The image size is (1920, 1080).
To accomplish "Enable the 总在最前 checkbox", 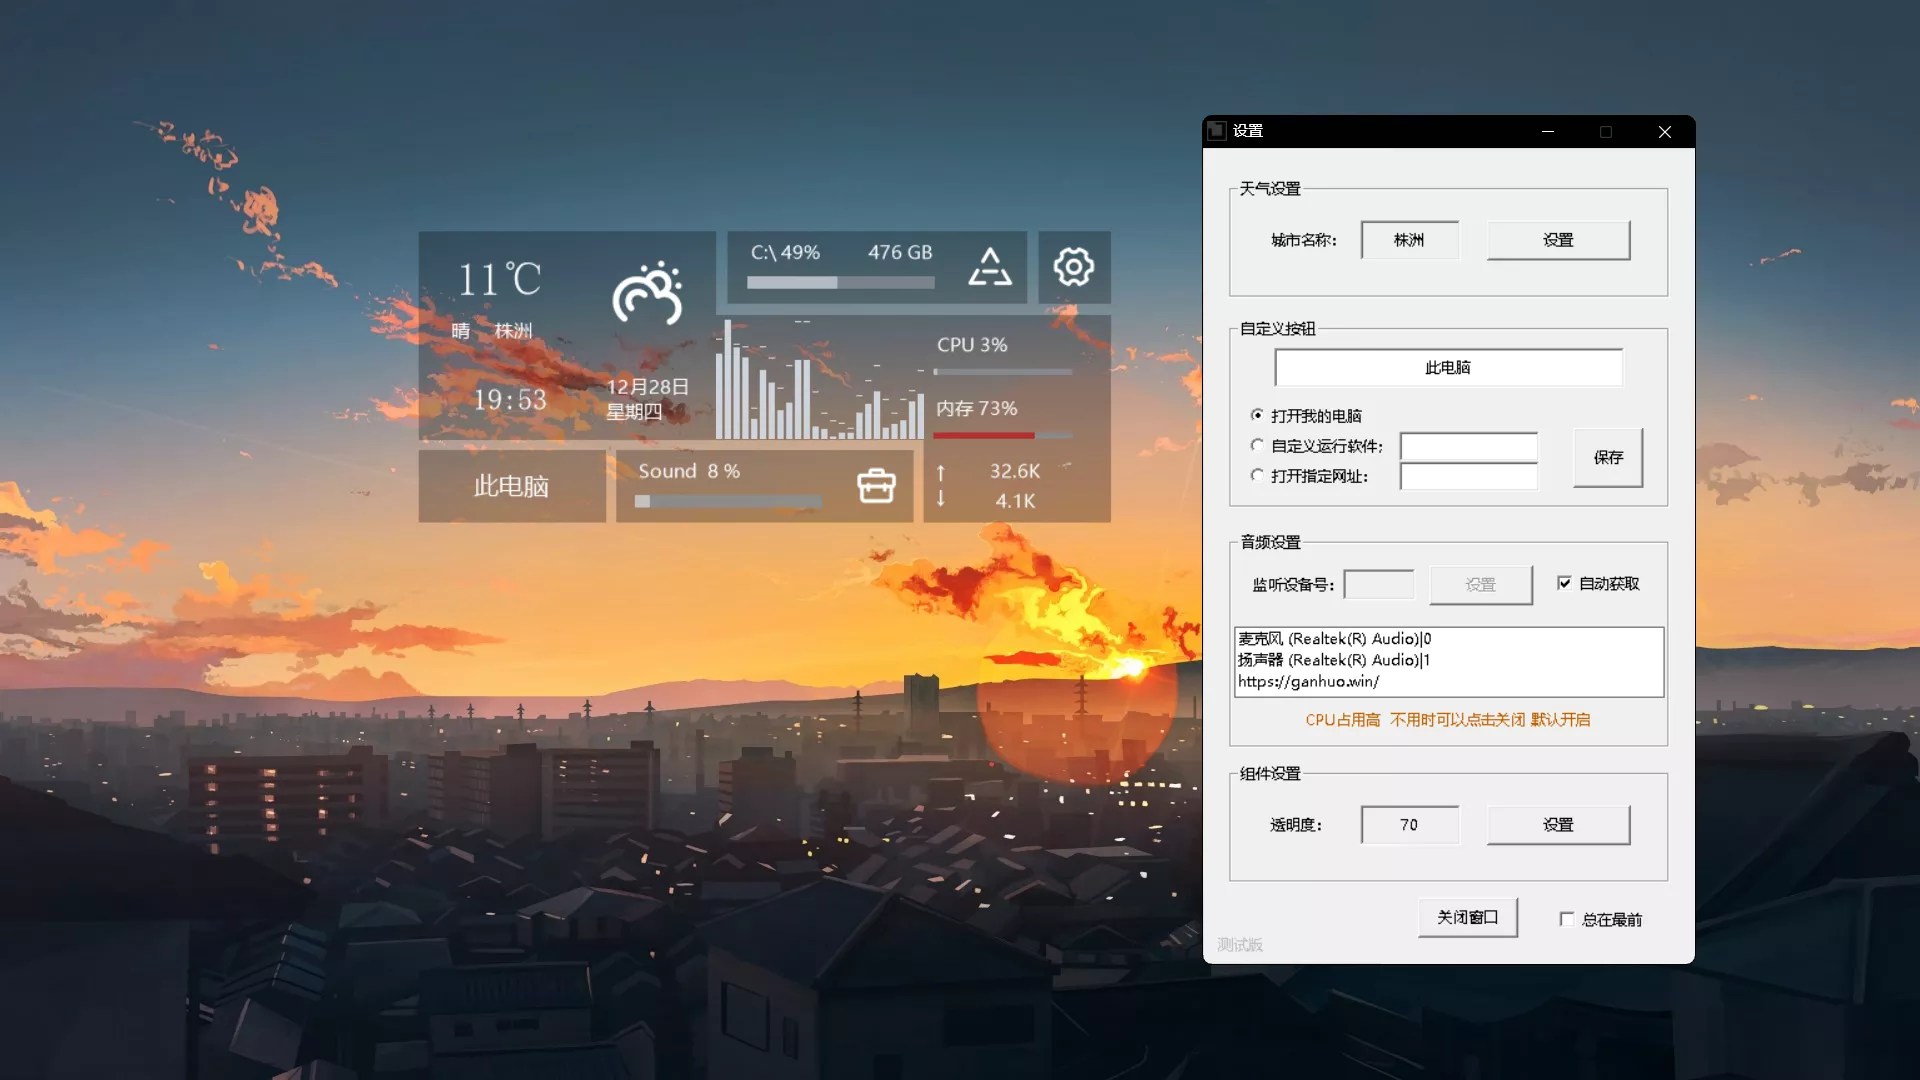I will (1567, 919).
